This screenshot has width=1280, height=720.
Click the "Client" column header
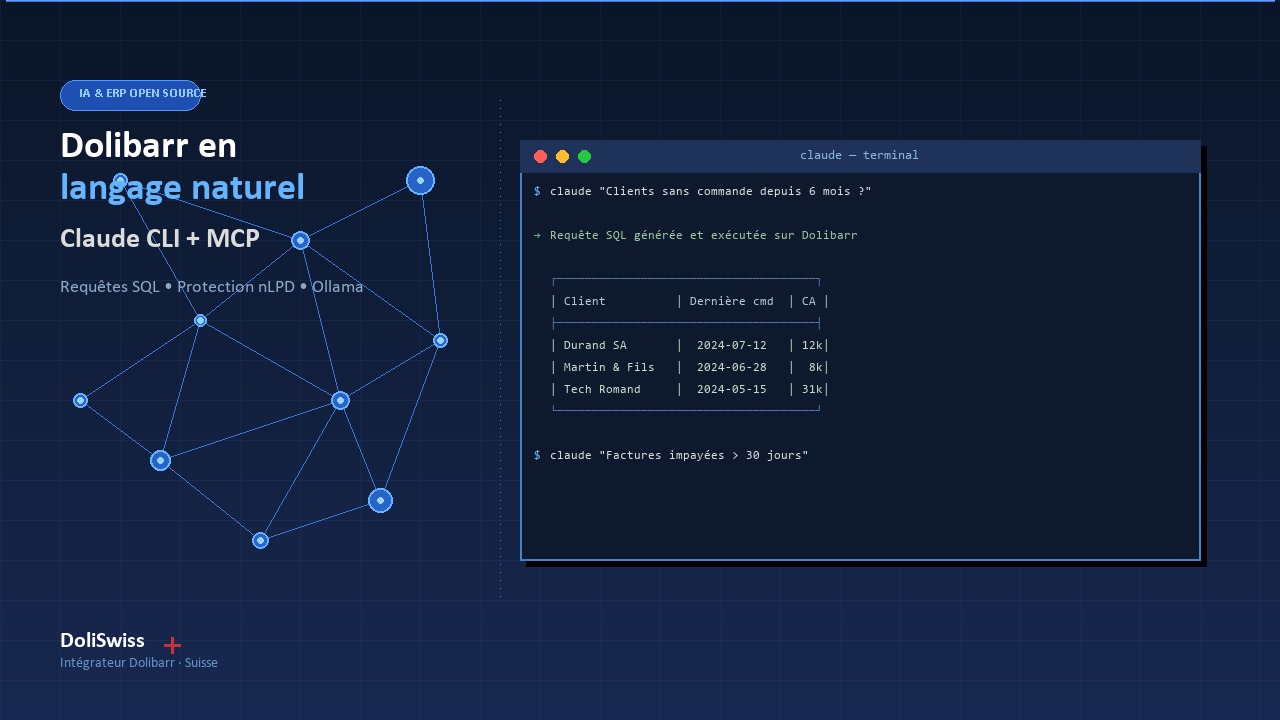(584, 301)
